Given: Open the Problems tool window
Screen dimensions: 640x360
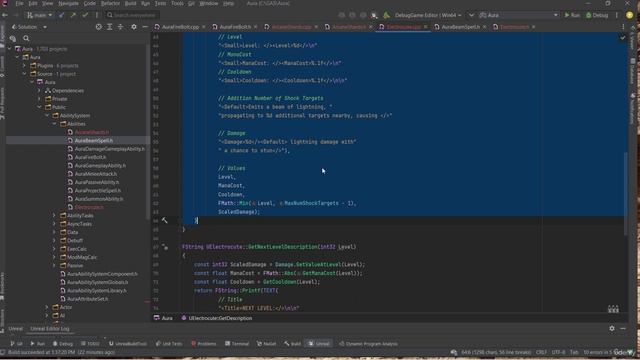Looking at the screenshot, I should [204, 344].
